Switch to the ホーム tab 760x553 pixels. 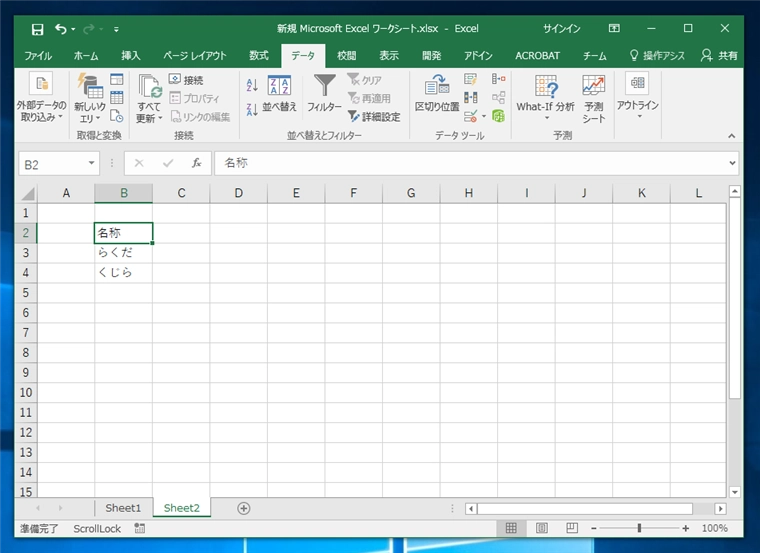86,56
